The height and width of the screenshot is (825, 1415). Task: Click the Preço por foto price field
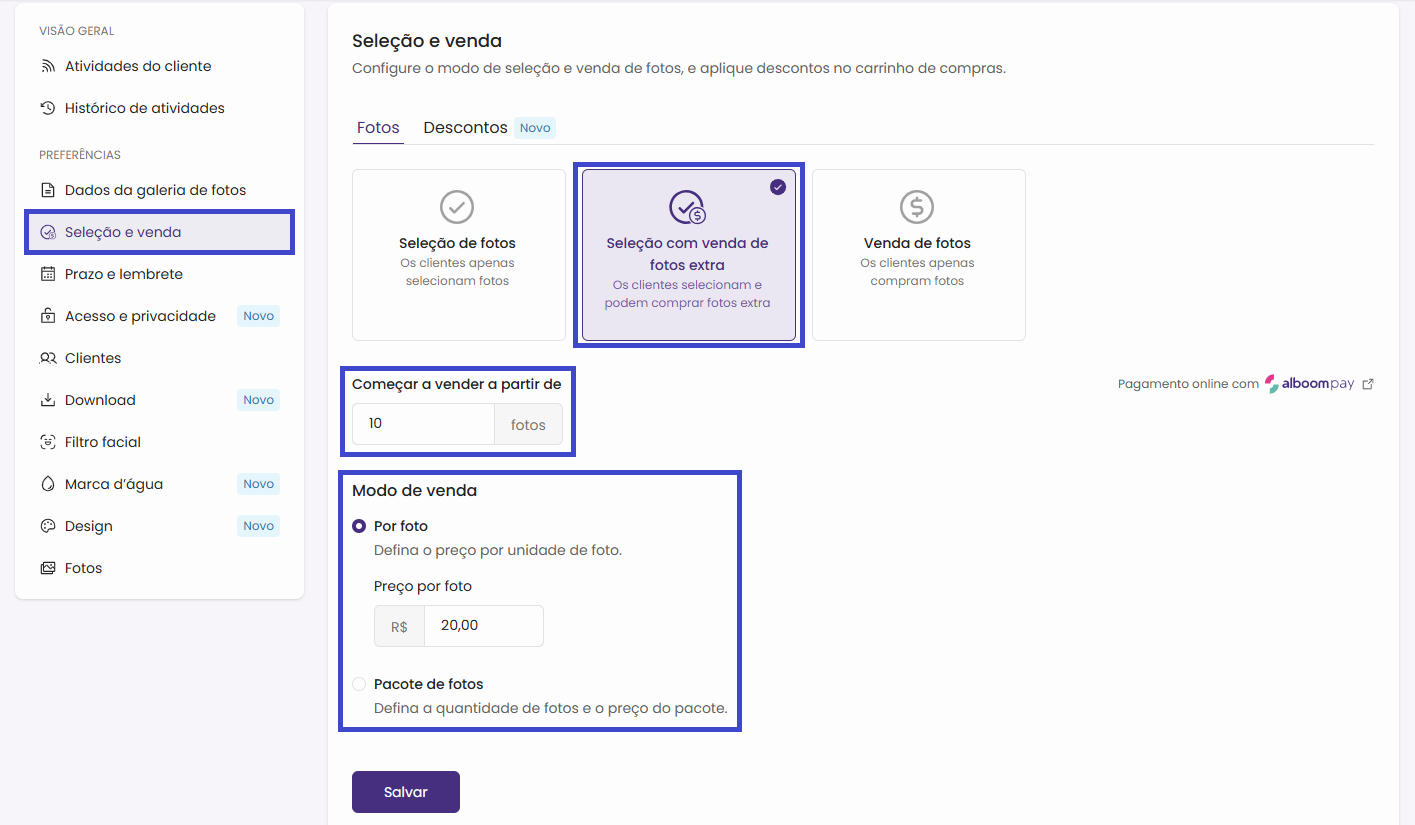point(483,626)
